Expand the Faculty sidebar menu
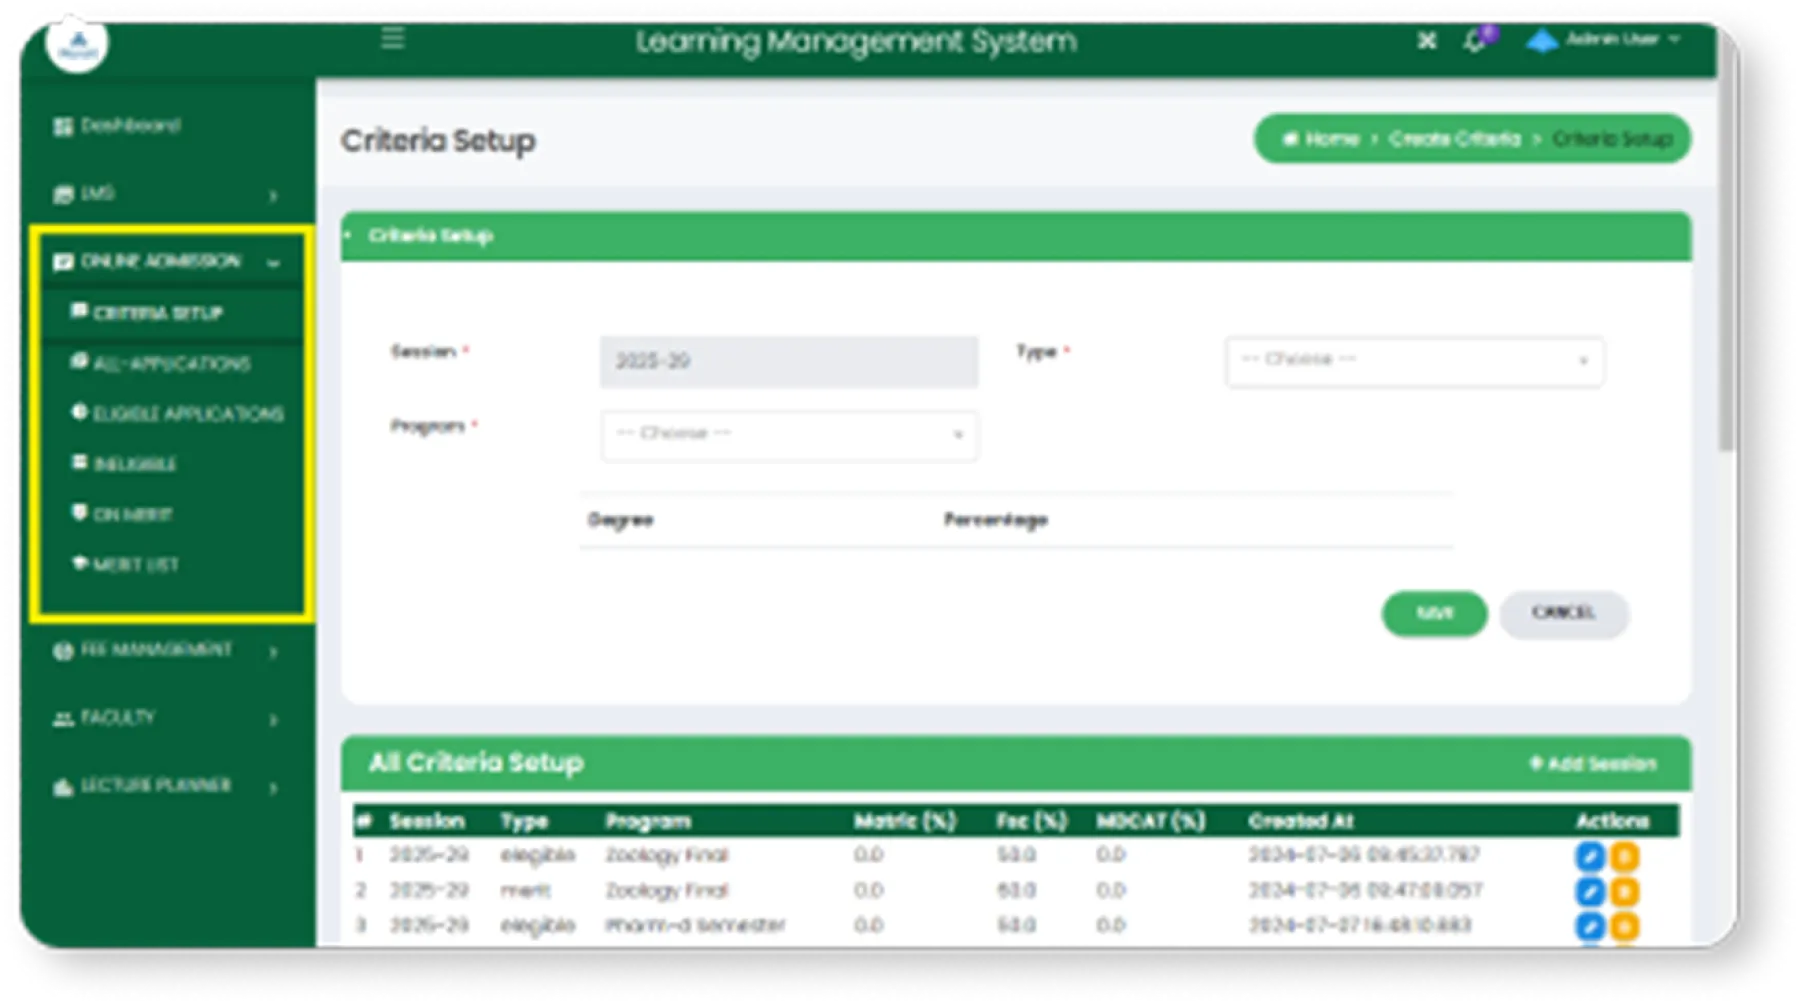 coord(120,717)
